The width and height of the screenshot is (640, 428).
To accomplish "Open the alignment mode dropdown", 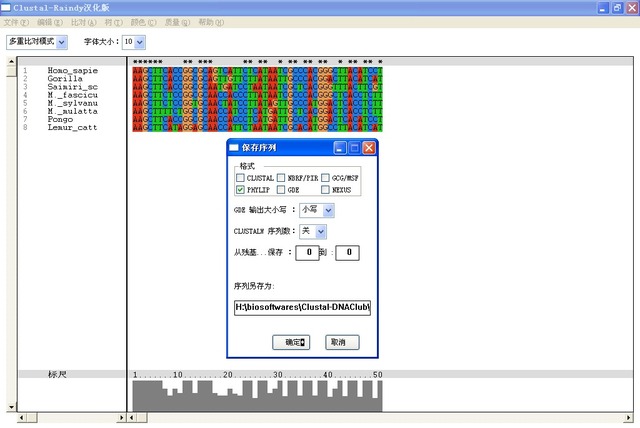I will (x=62, y=42).
